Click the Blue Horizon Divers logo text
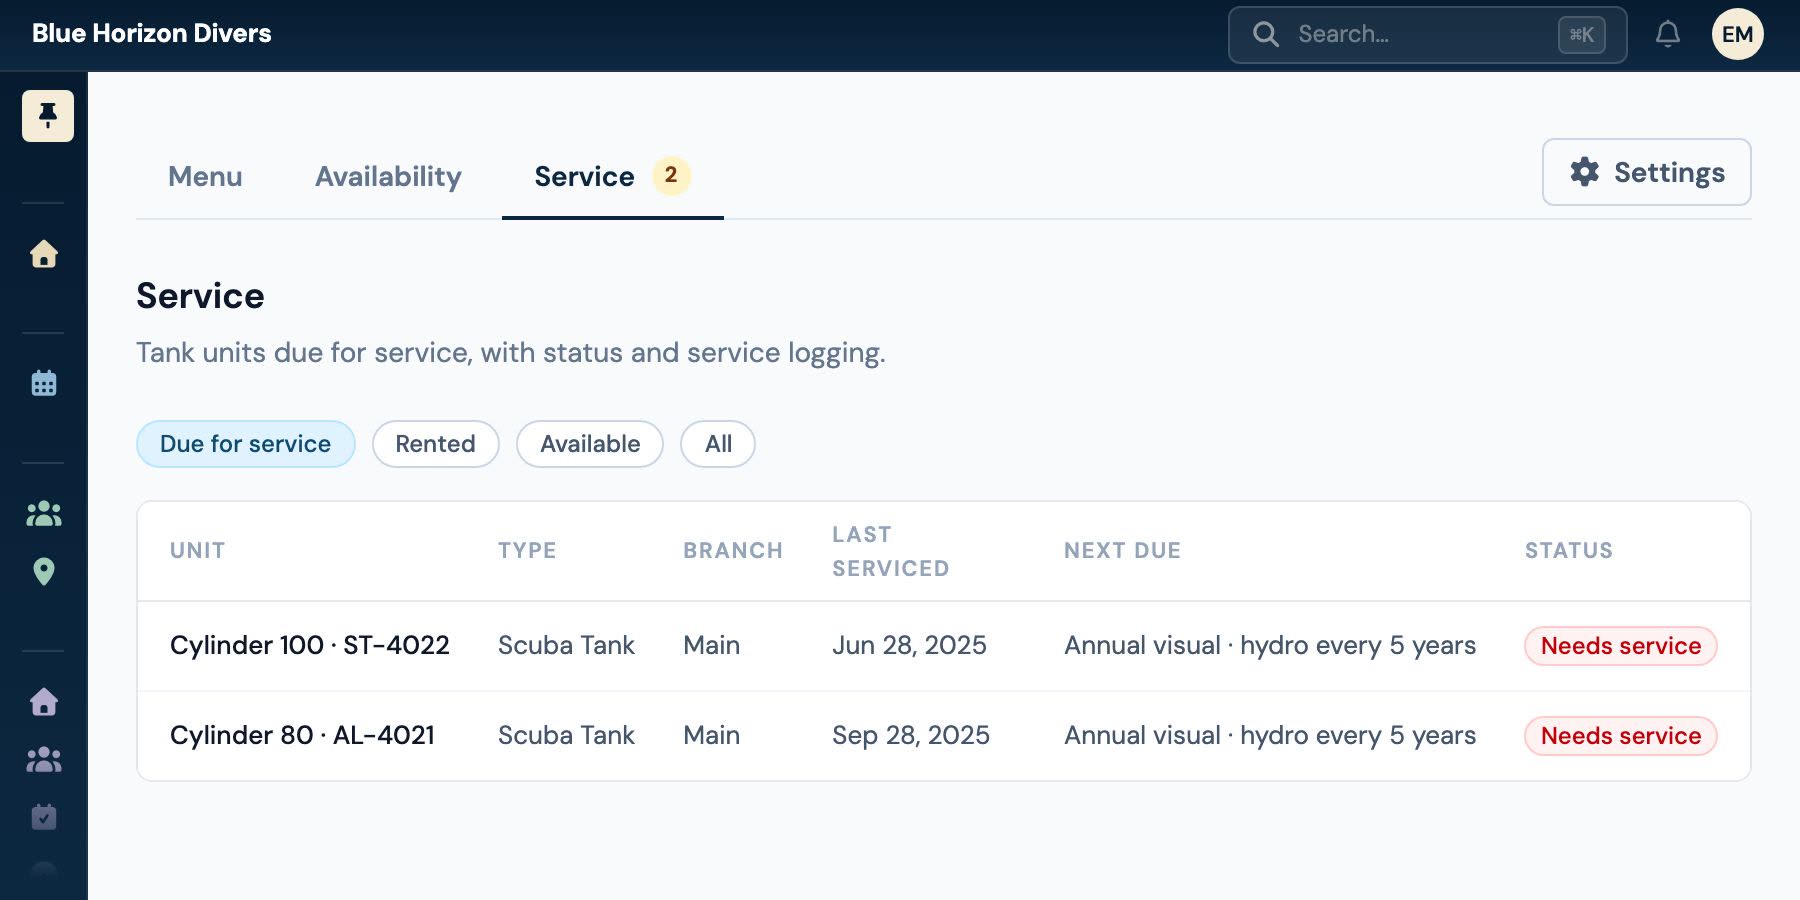Image resolution: width=1800 pixels, height=900 pixels. point(152,34)
